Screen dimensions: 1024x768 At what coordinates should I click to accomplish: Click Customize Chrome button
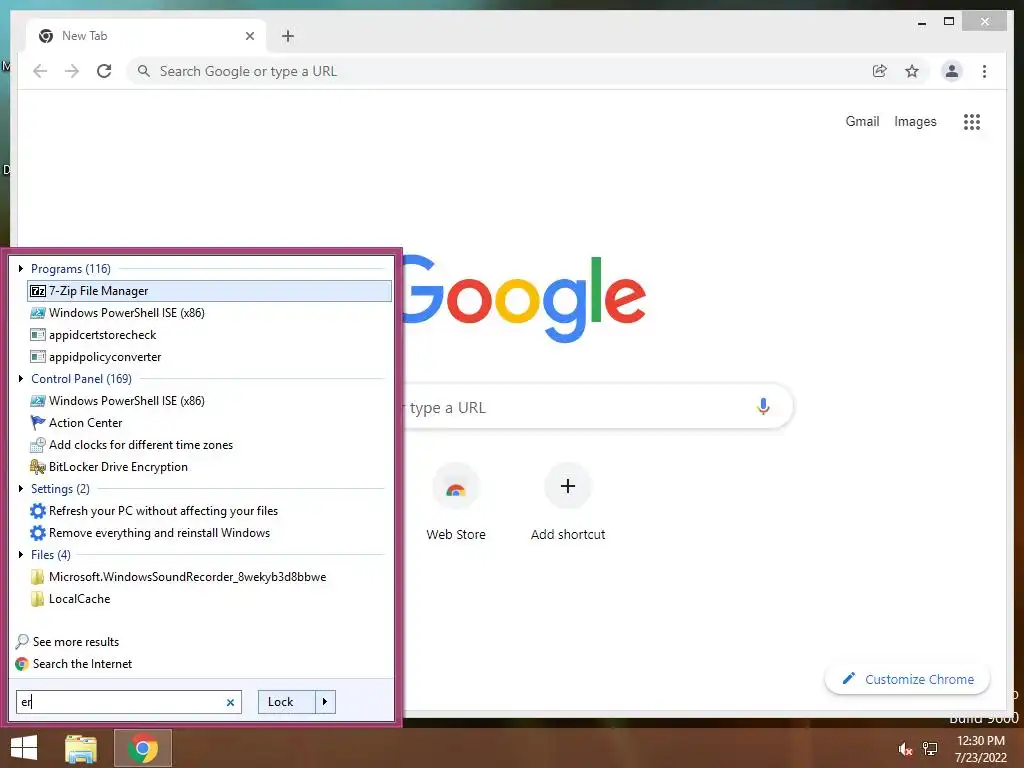(908, 679)
